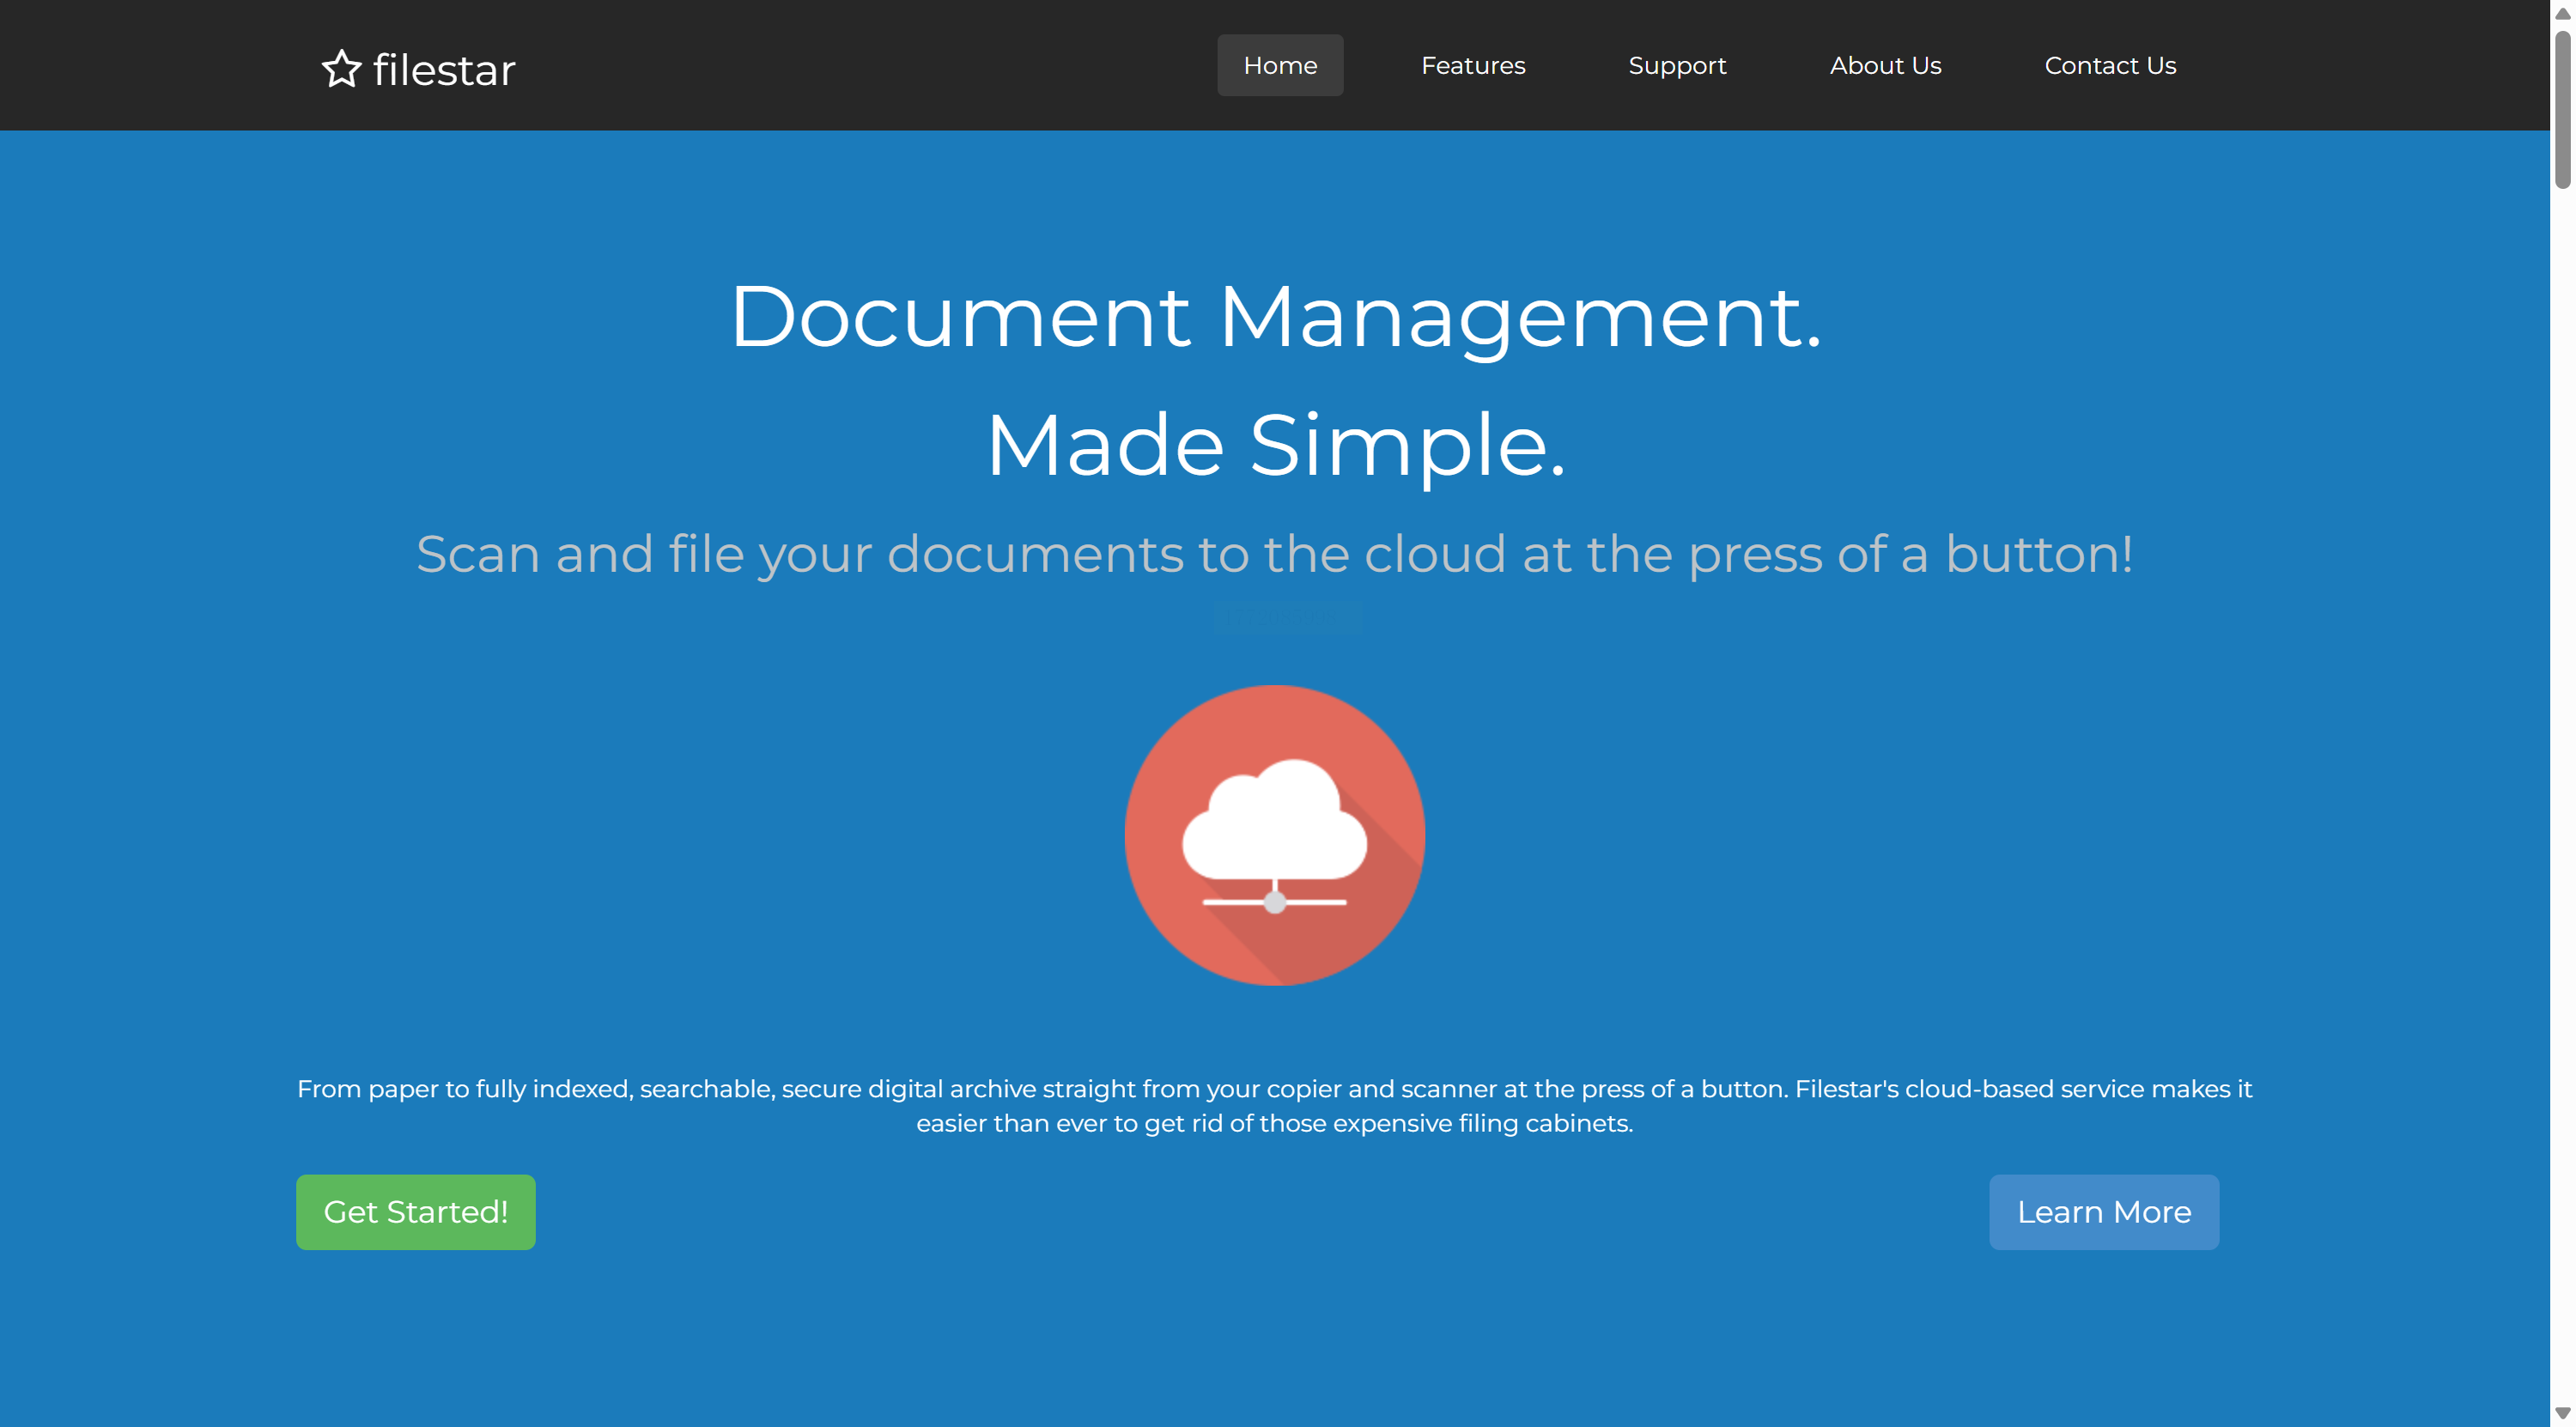Click the Document Management. heading
The width and height of the screenshot is (2576, 1427).
(x=1275, y=317)
